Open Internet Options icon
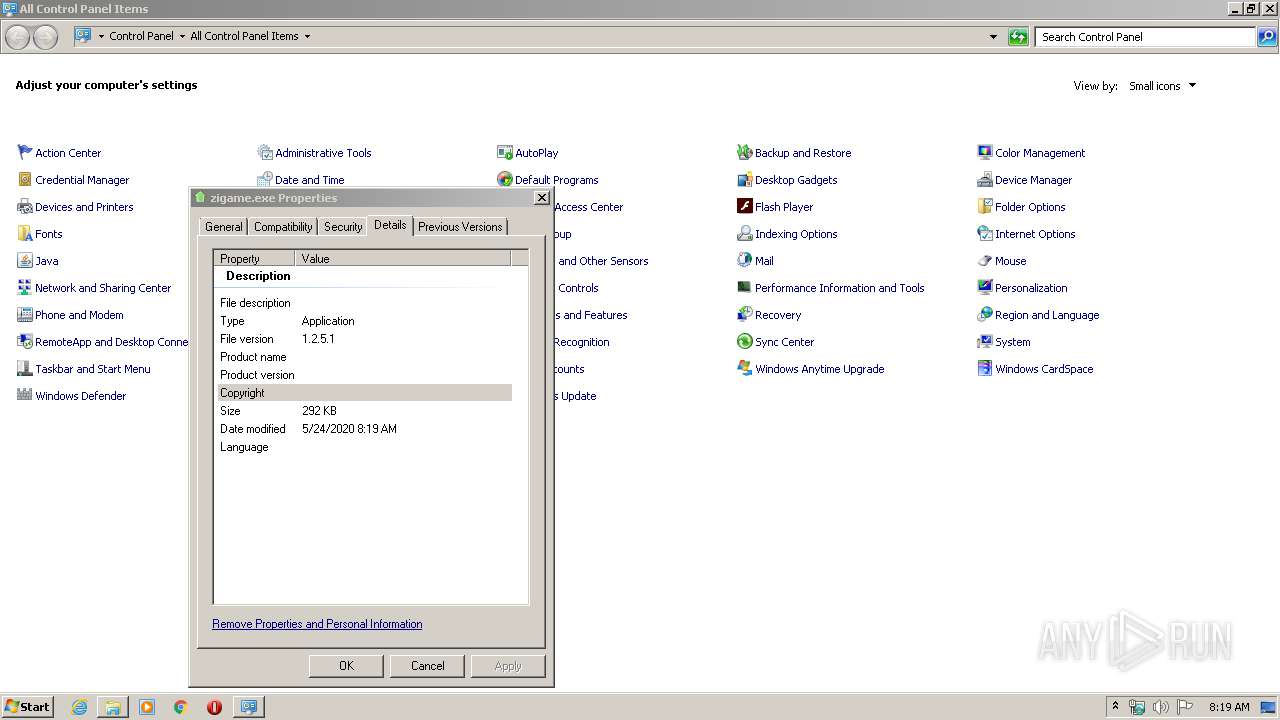Image resolution: width=1280 pixels, height=720 pixels. (x=985, y=233)
